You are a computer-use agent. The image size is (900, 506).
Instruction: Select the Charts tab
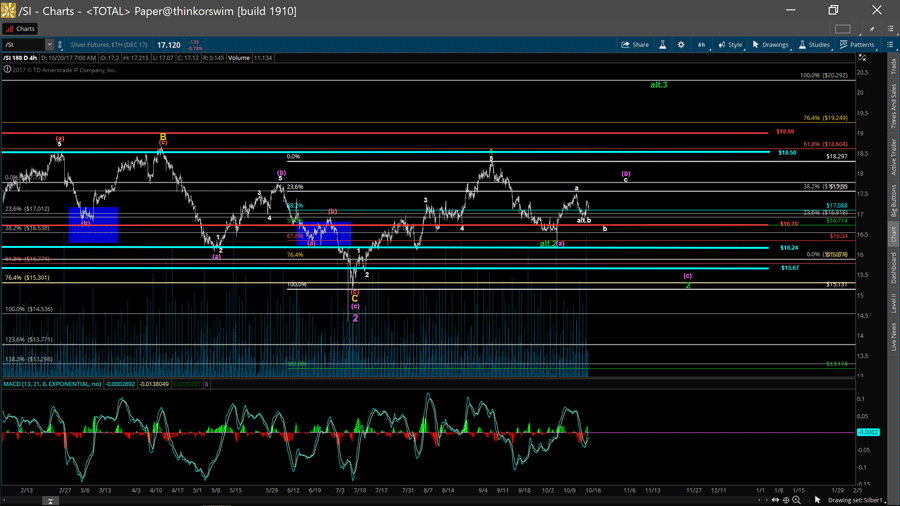20,29
